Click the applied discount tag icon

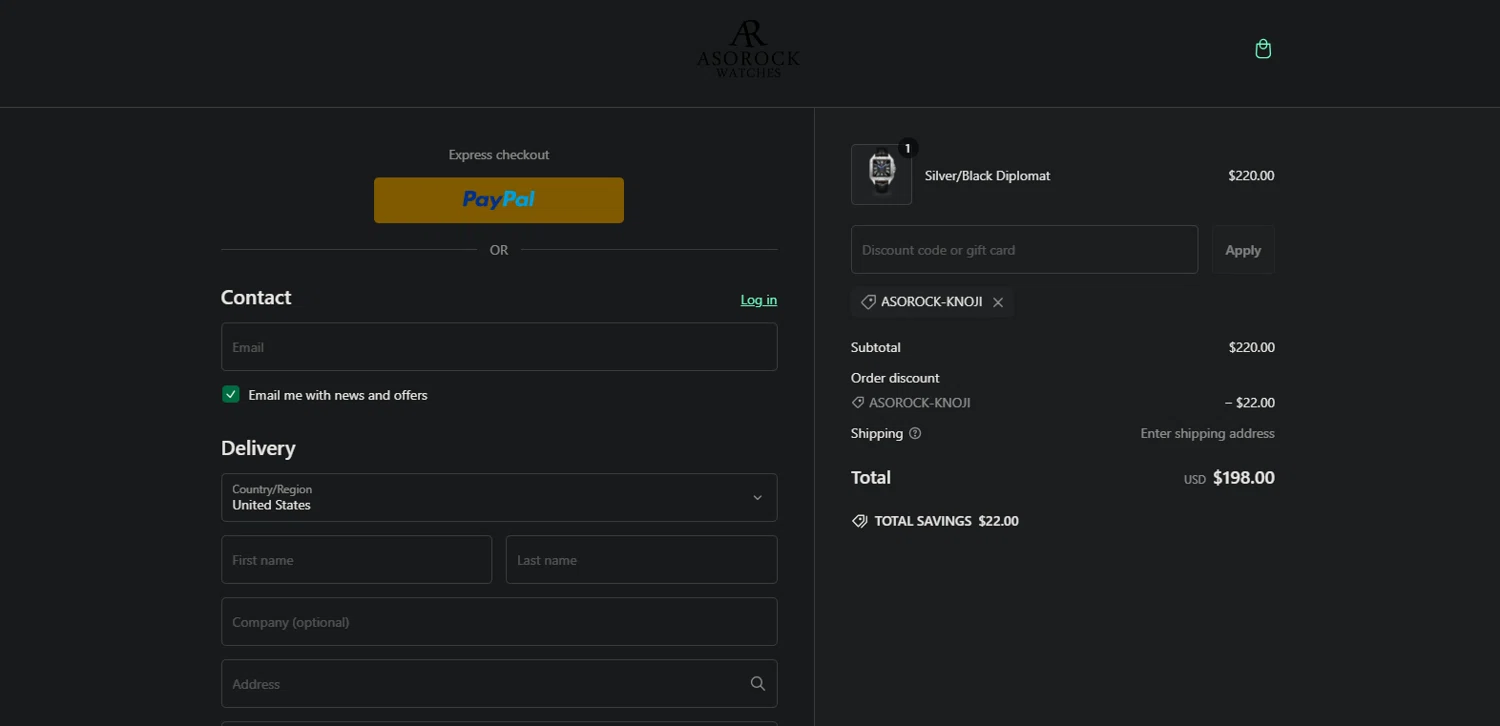coord(868,302)
